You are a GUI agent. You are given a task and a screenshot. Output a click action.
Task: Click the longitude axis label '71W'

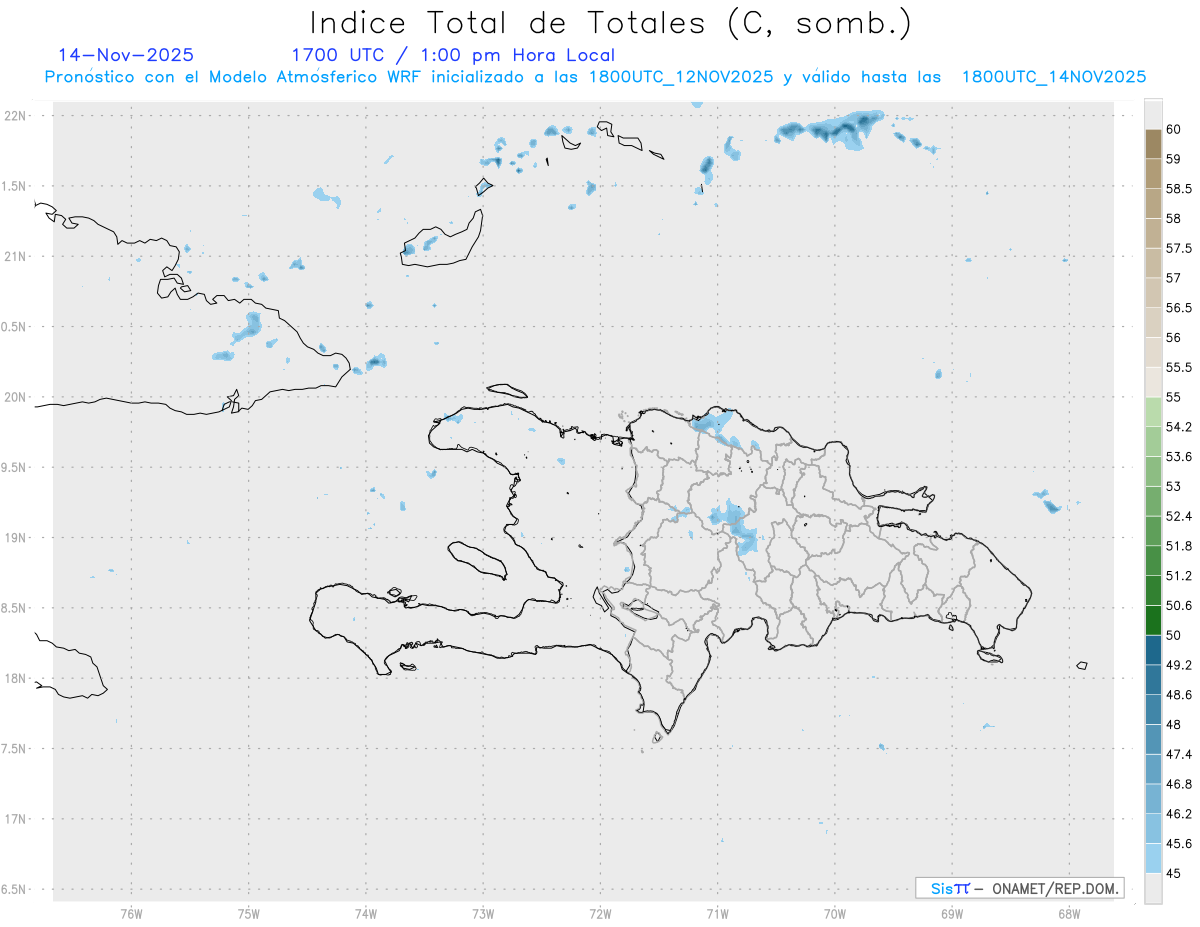(717, 913)
